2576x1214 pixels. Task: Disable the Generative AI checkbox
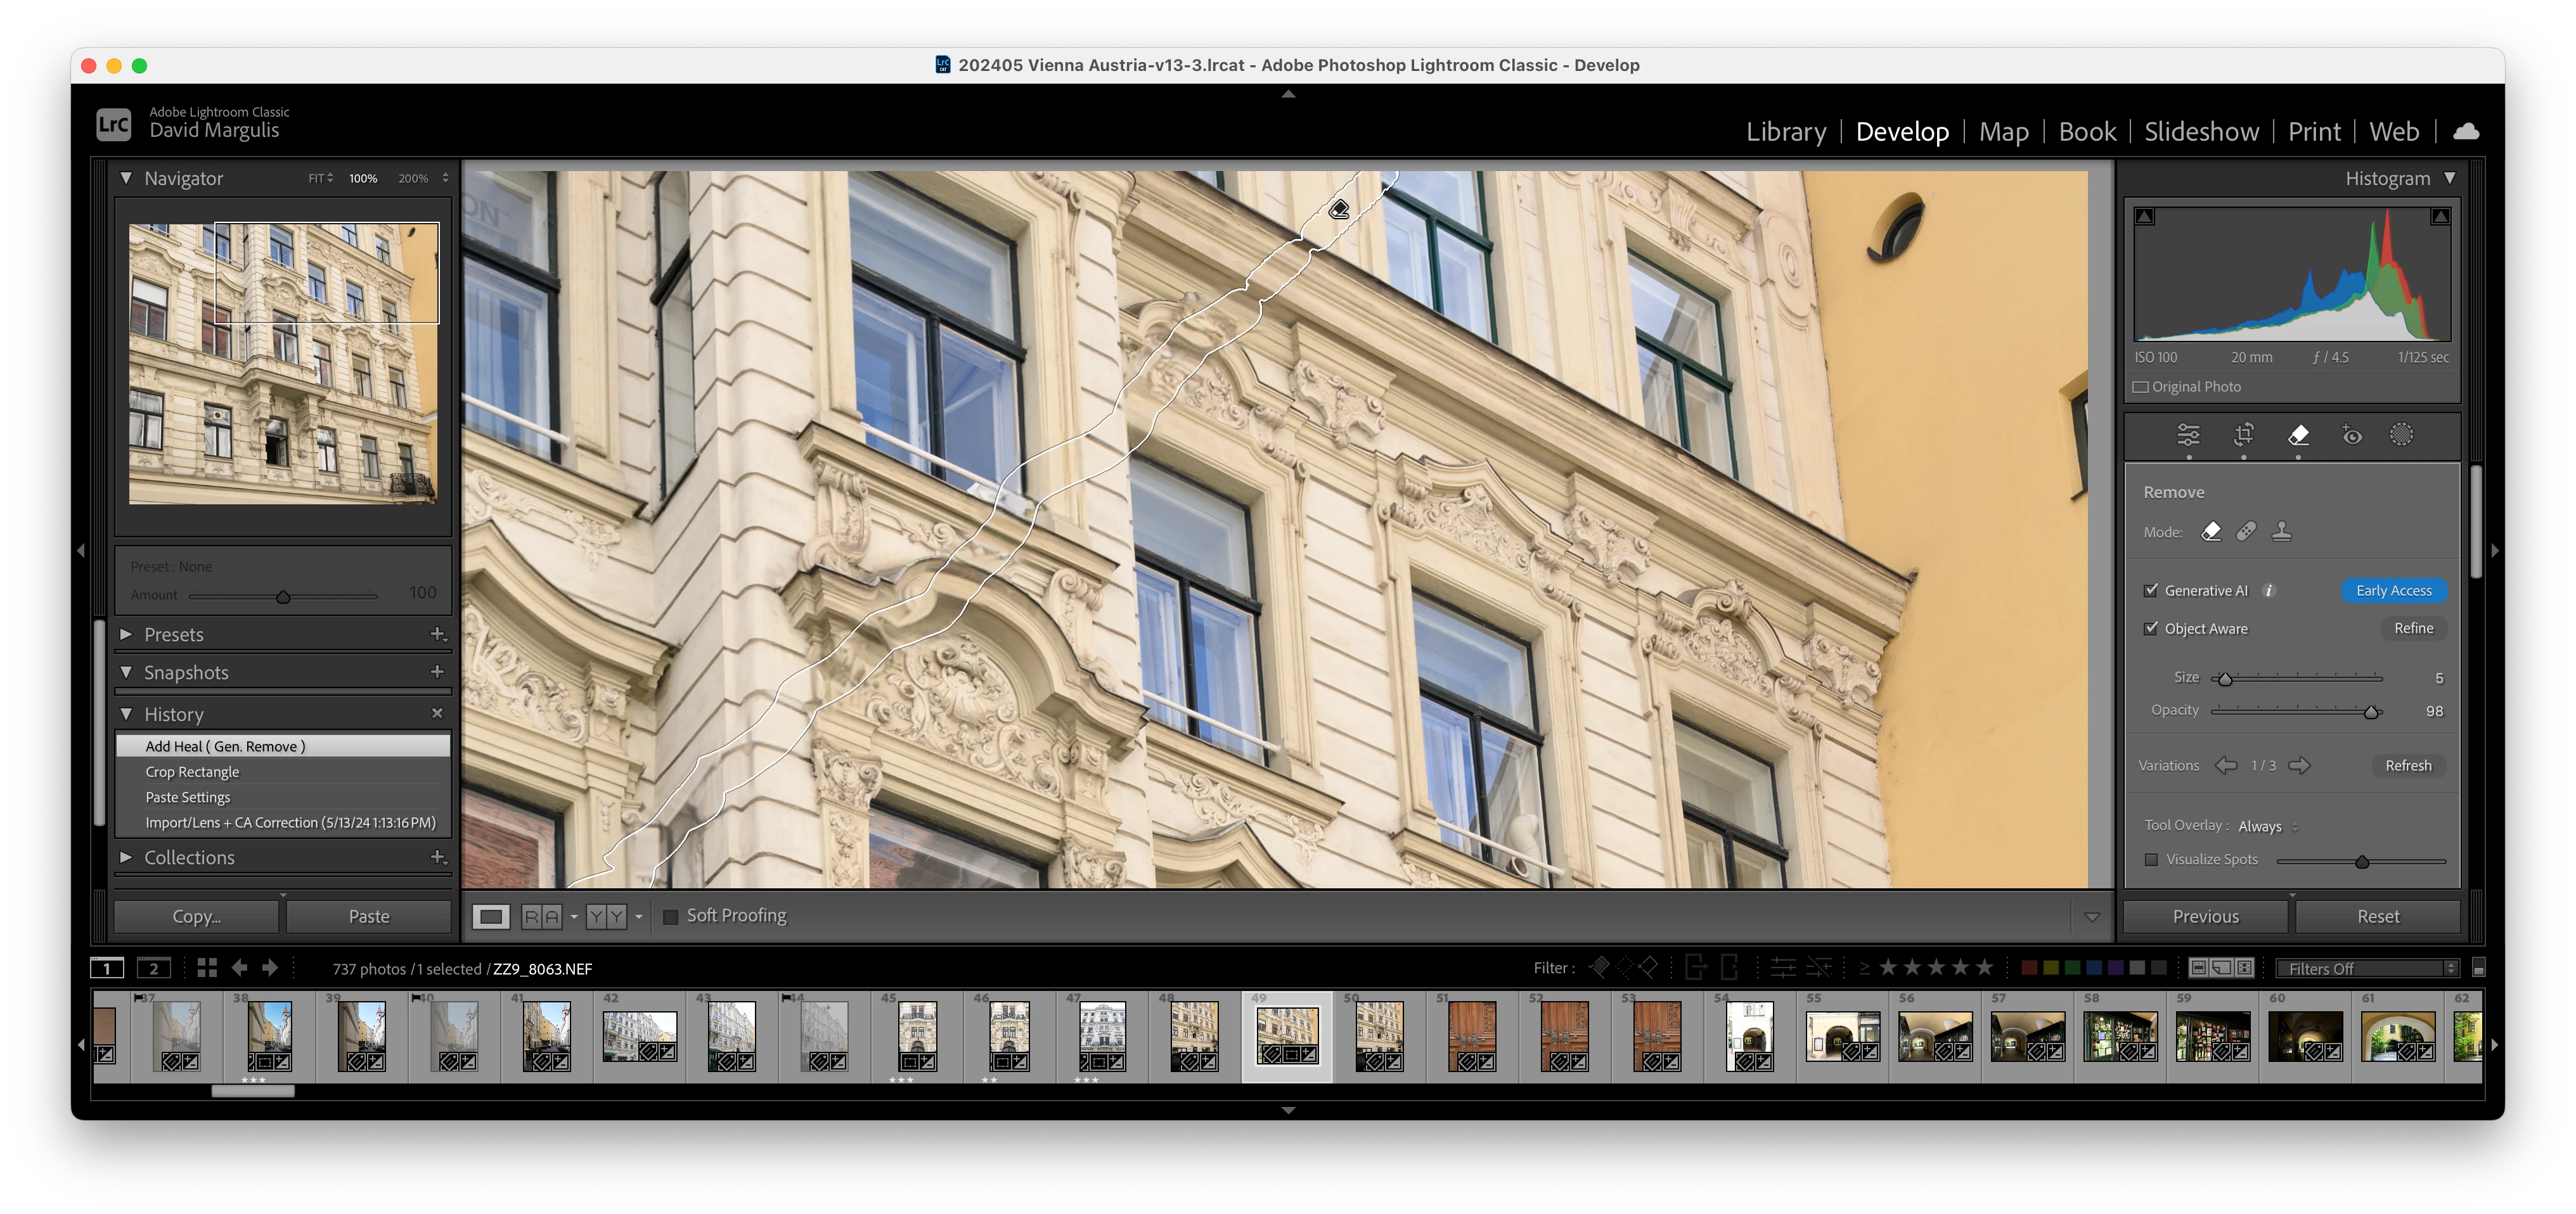[x=2151, y=591]
